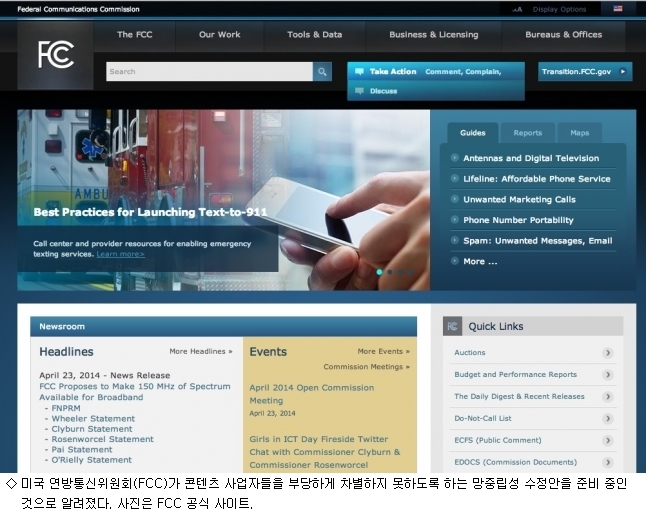Open Antennas and Digital Television guide
The width and height of the screenshot is (646, 513).
(x=531, y=158)
